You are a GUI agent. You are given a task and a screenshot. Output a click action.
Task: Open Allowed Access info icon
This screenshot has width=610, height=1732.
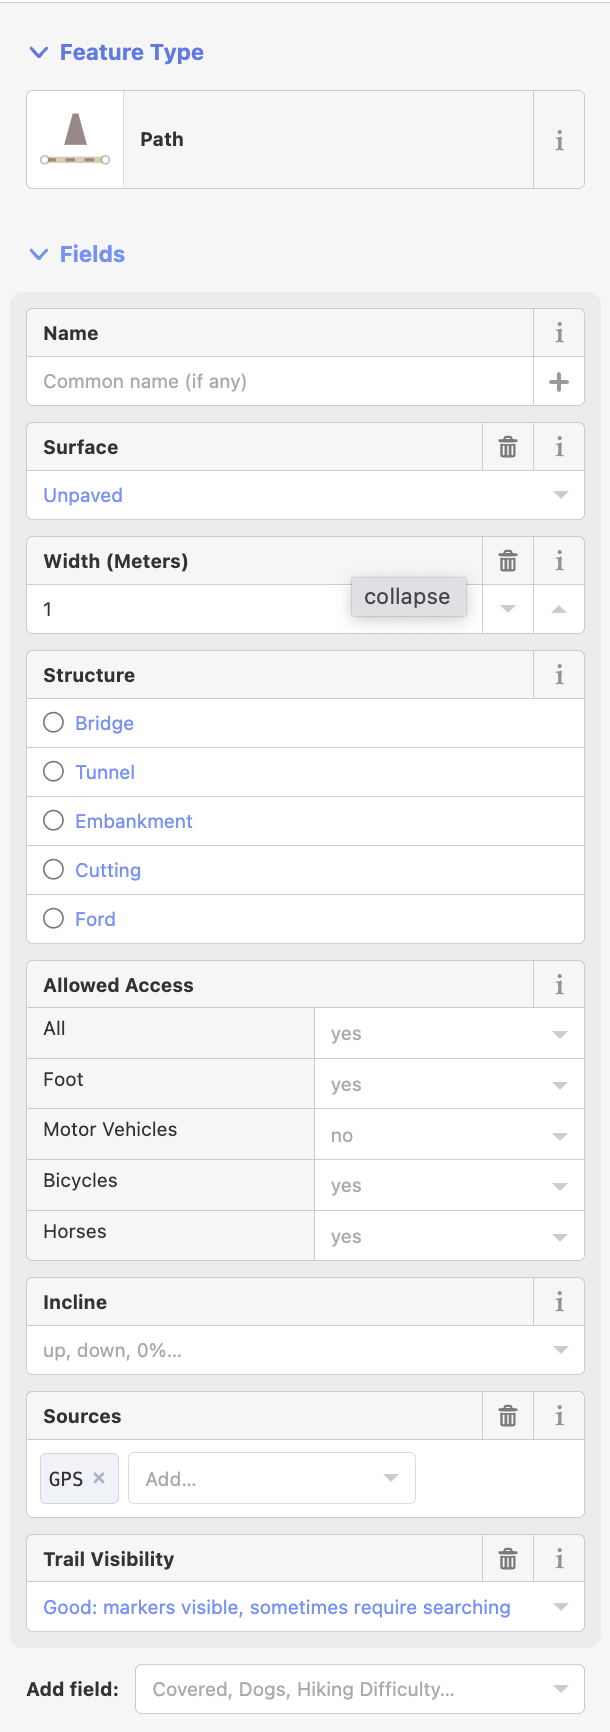tap(559, 985)
